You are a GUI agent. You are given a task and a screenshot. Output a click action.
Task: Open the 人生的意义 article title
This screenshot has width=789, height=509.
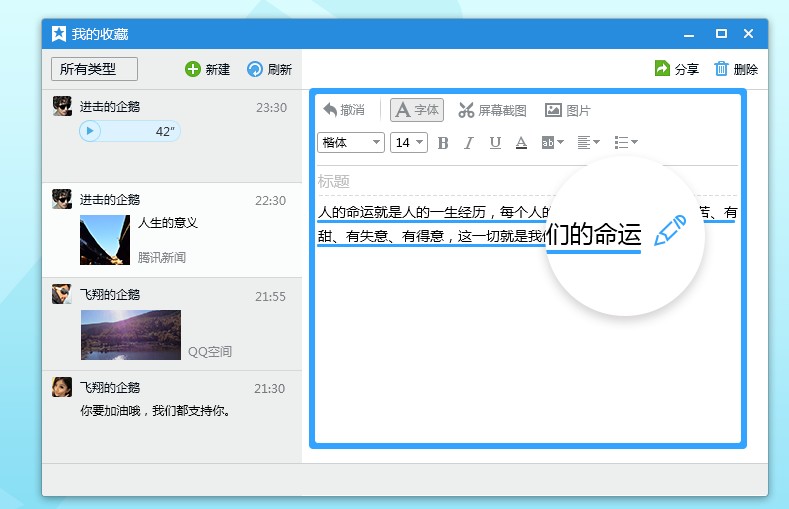[168, 222]
